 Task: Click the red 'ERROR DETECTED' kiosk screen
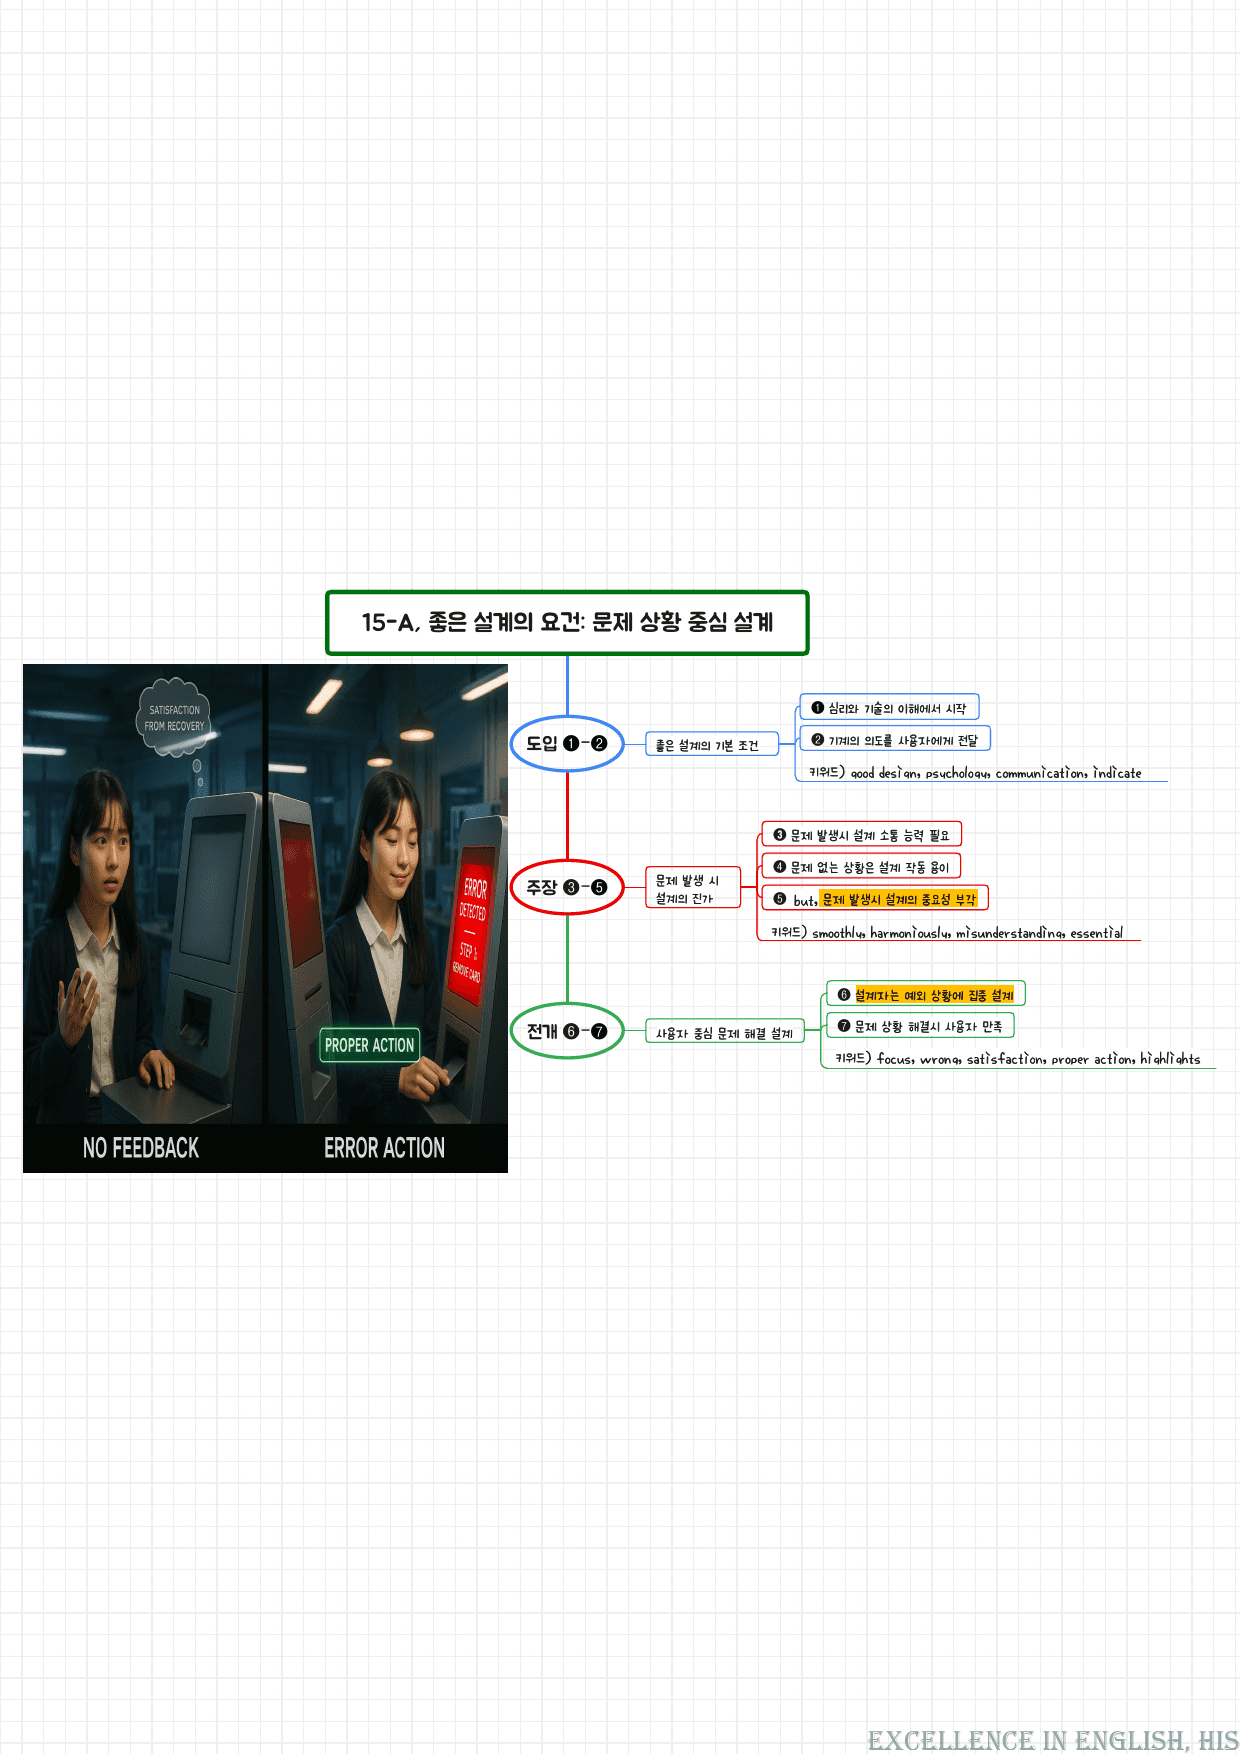click(470, 926)
